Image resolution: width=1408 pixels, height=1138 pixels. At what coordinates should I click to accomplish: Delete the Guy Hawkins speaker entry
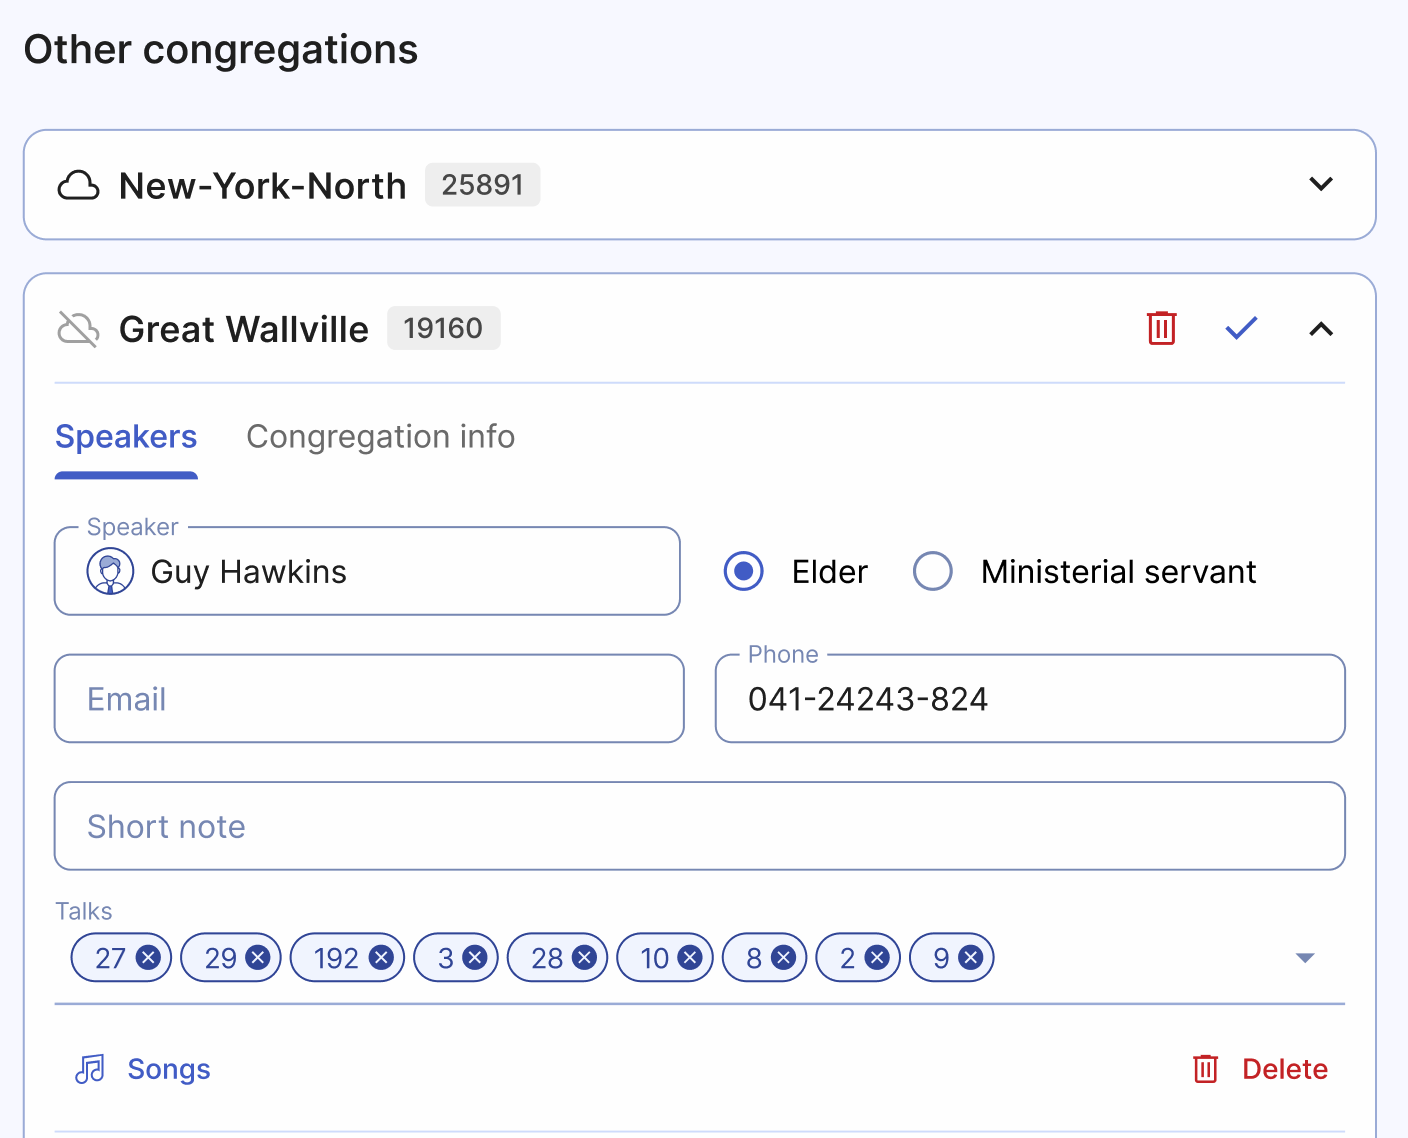pyautogui.click(x=1284, y=1068)
